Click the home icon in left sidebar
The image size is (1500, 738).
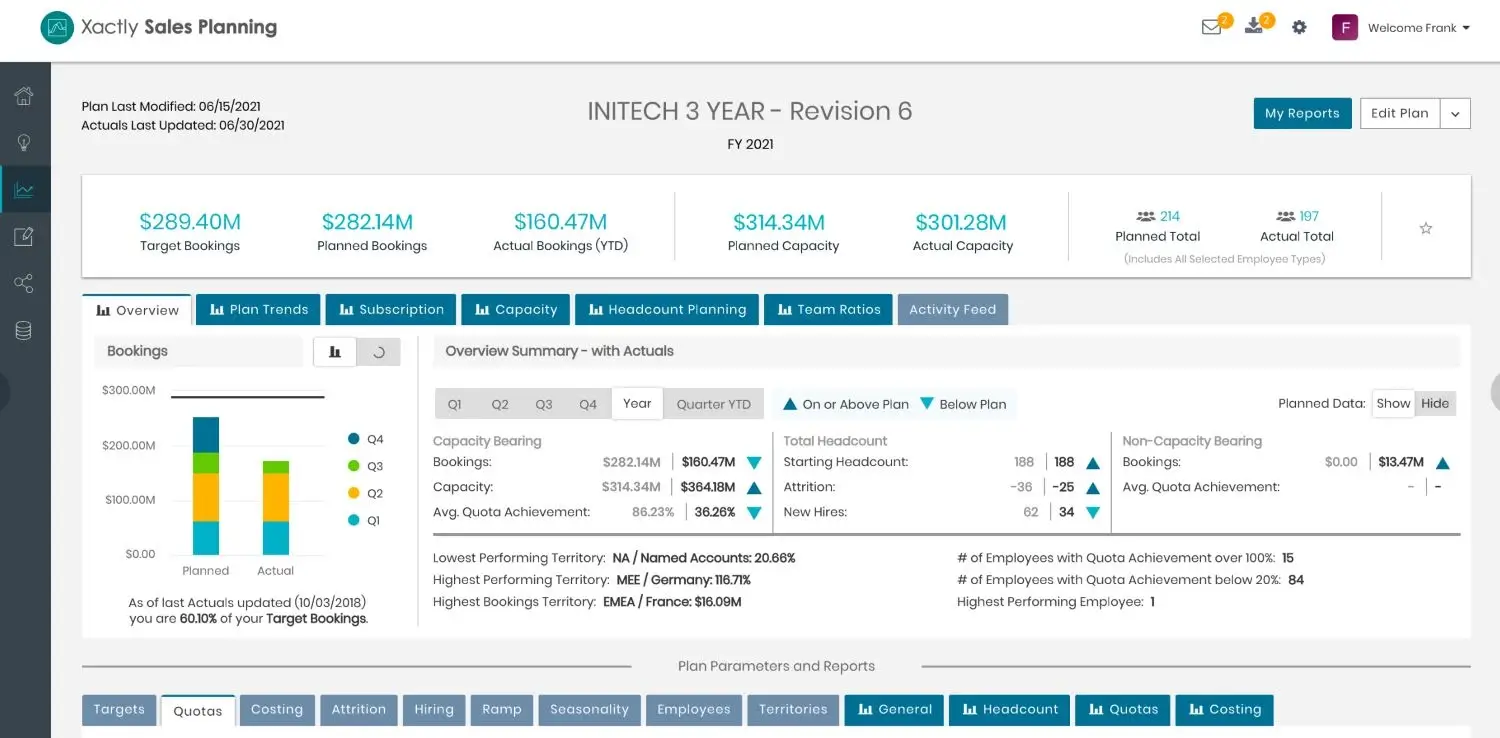[x=24, y=96]
